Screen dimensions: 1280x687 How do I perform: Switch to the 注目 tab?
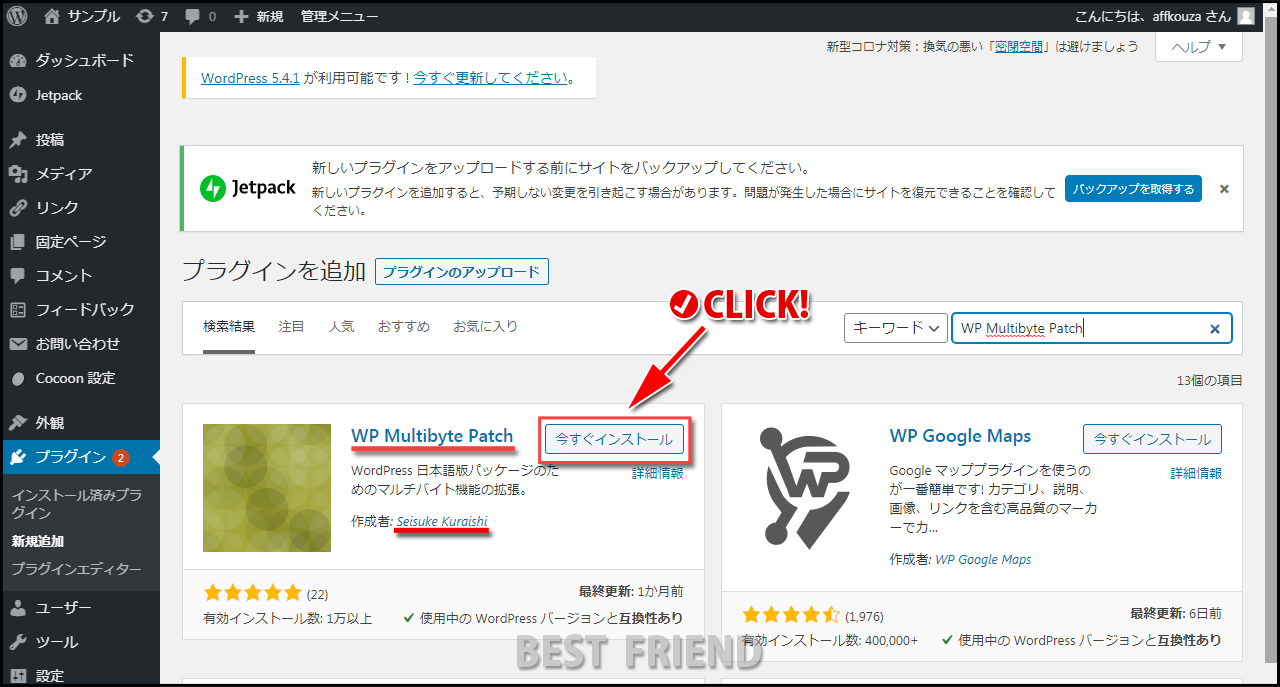pyautogui.click(x=291, y=327)
